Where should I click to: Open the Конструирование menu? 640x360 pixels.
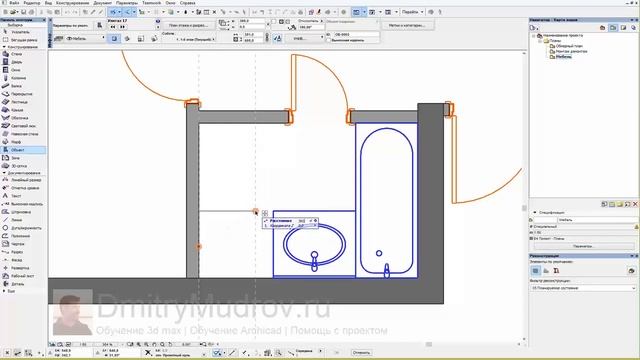[72, 3]
